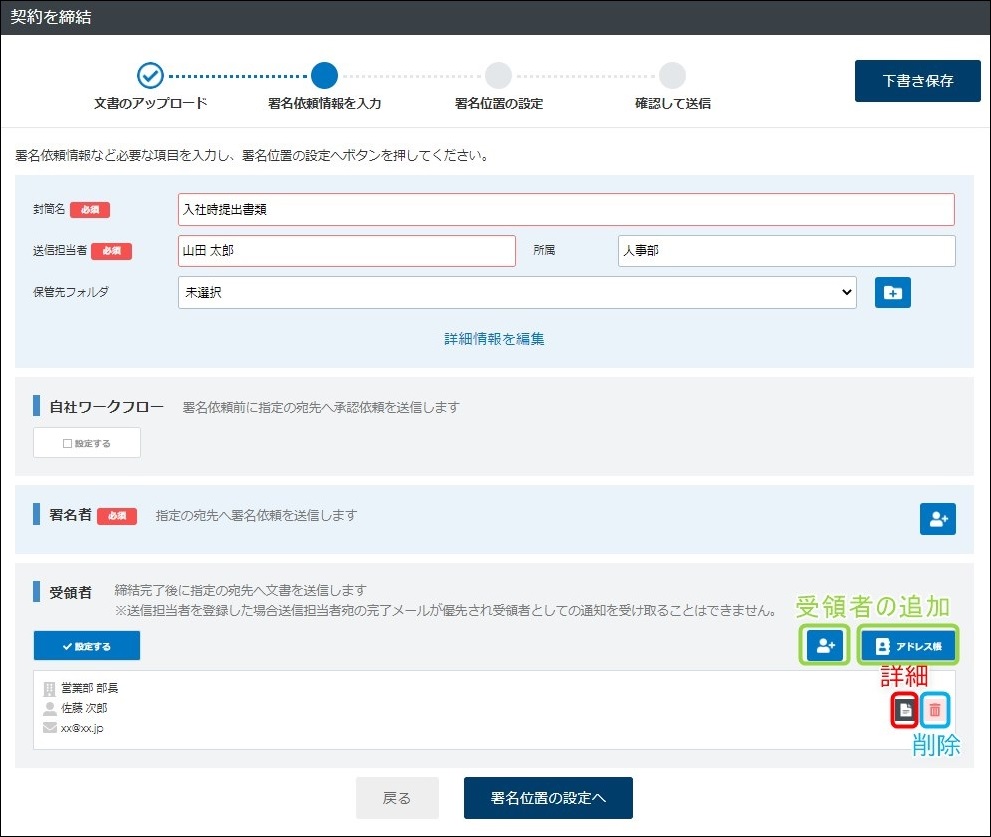Click the 確認して送信 step circle
Viewport: 991px width, 837px height.
672,75
